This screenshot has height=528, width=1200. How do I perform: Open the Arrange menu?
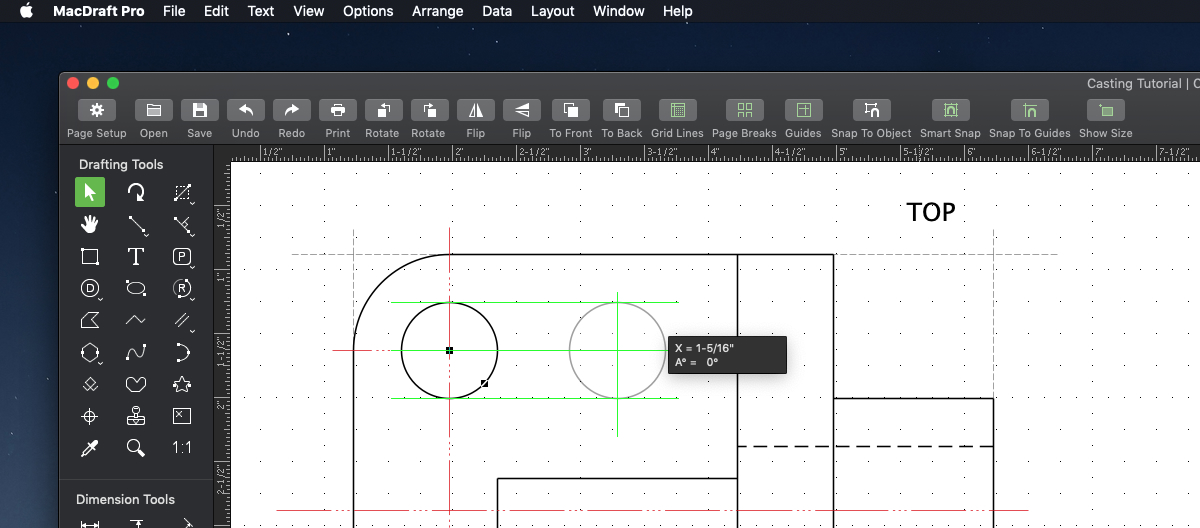click(x=438, y=11)
